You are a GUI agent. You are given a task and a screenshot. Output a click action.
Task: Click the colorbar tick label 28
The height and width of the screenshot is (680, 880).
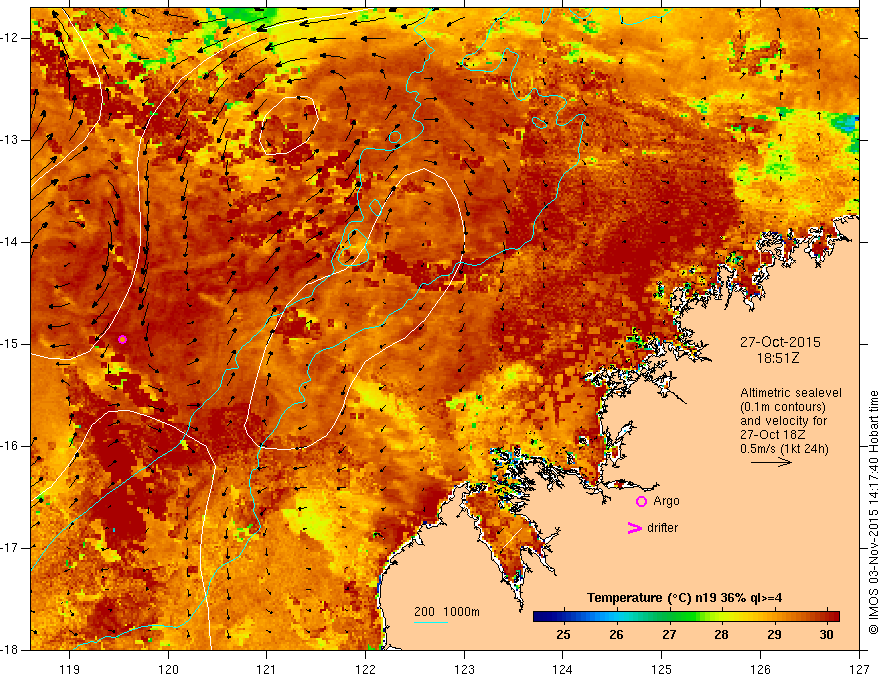721,635
